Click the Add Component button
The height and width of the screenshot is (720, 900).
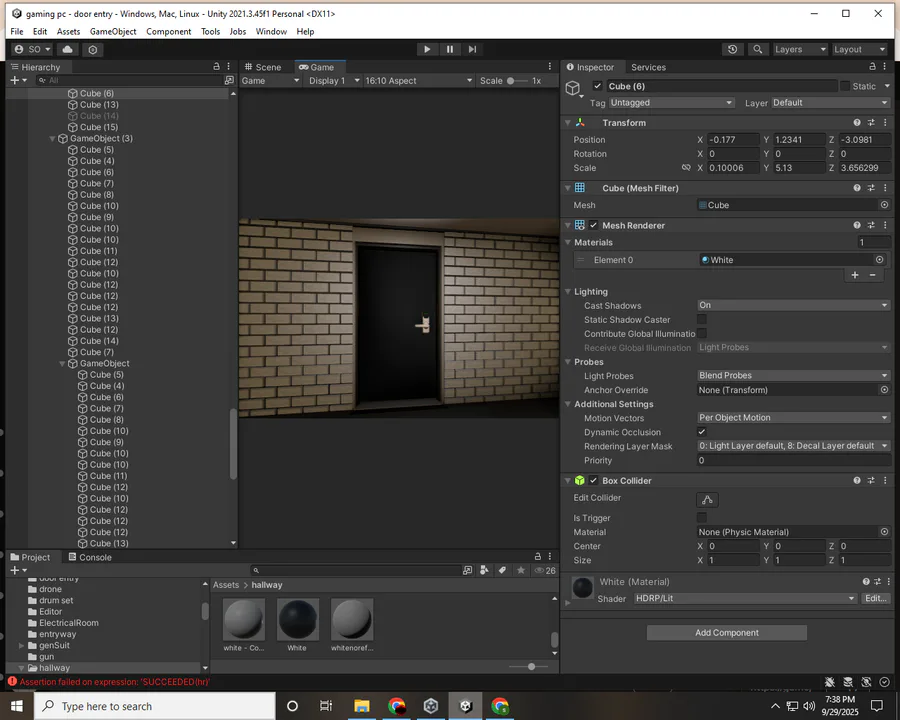727,632
